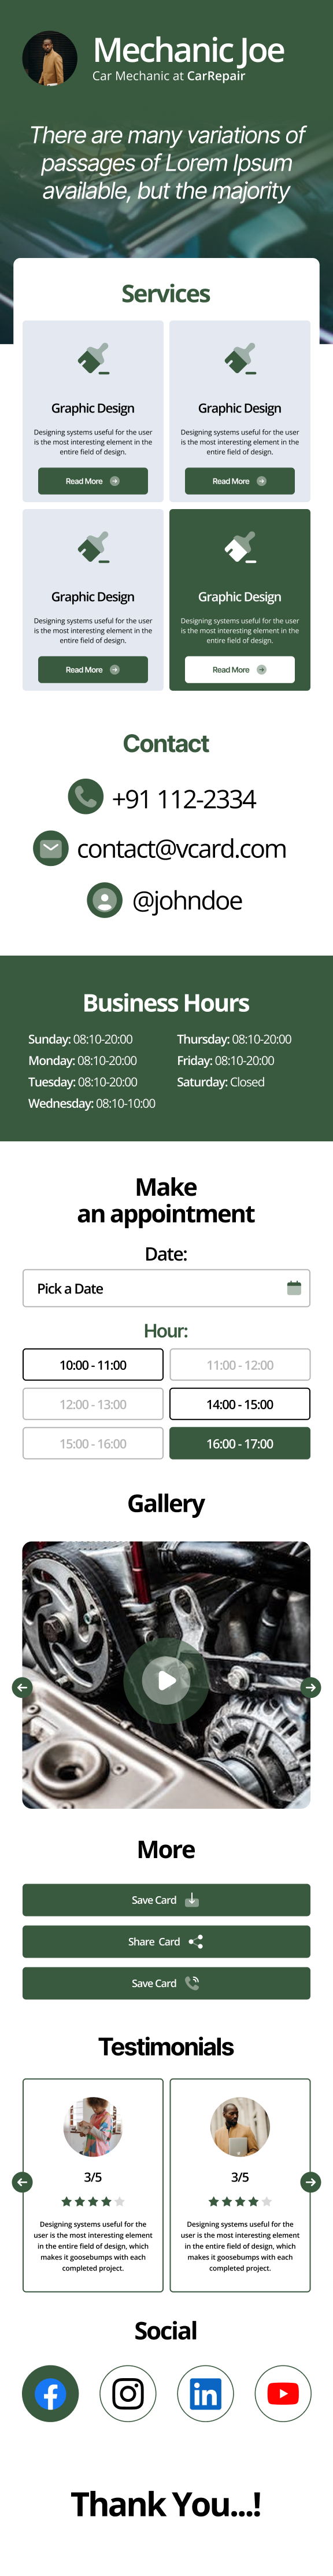333x2576 pixels.
Task: Select the 10:00 - 11:00 hour slot
Action: pyautogui.click(x=93, y=1364)
